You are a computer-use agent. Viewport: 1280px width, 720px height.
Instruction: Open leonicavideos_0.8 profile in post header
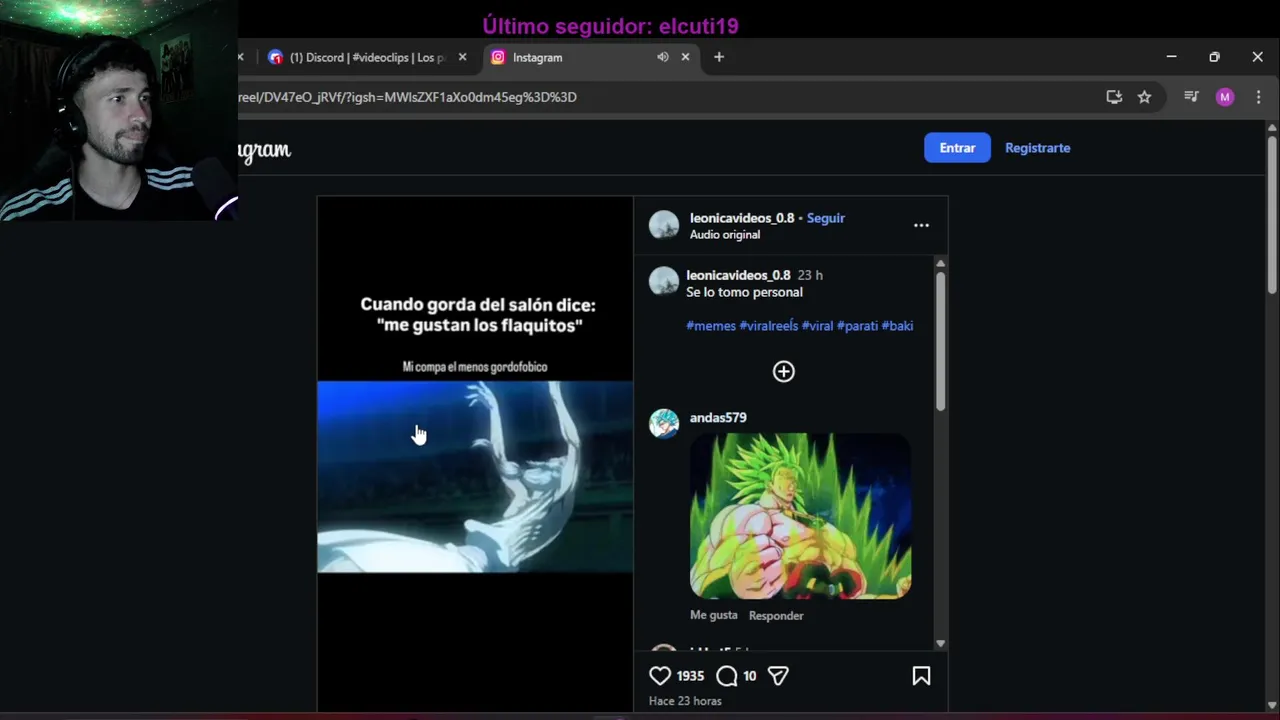[x=742, y=218]
